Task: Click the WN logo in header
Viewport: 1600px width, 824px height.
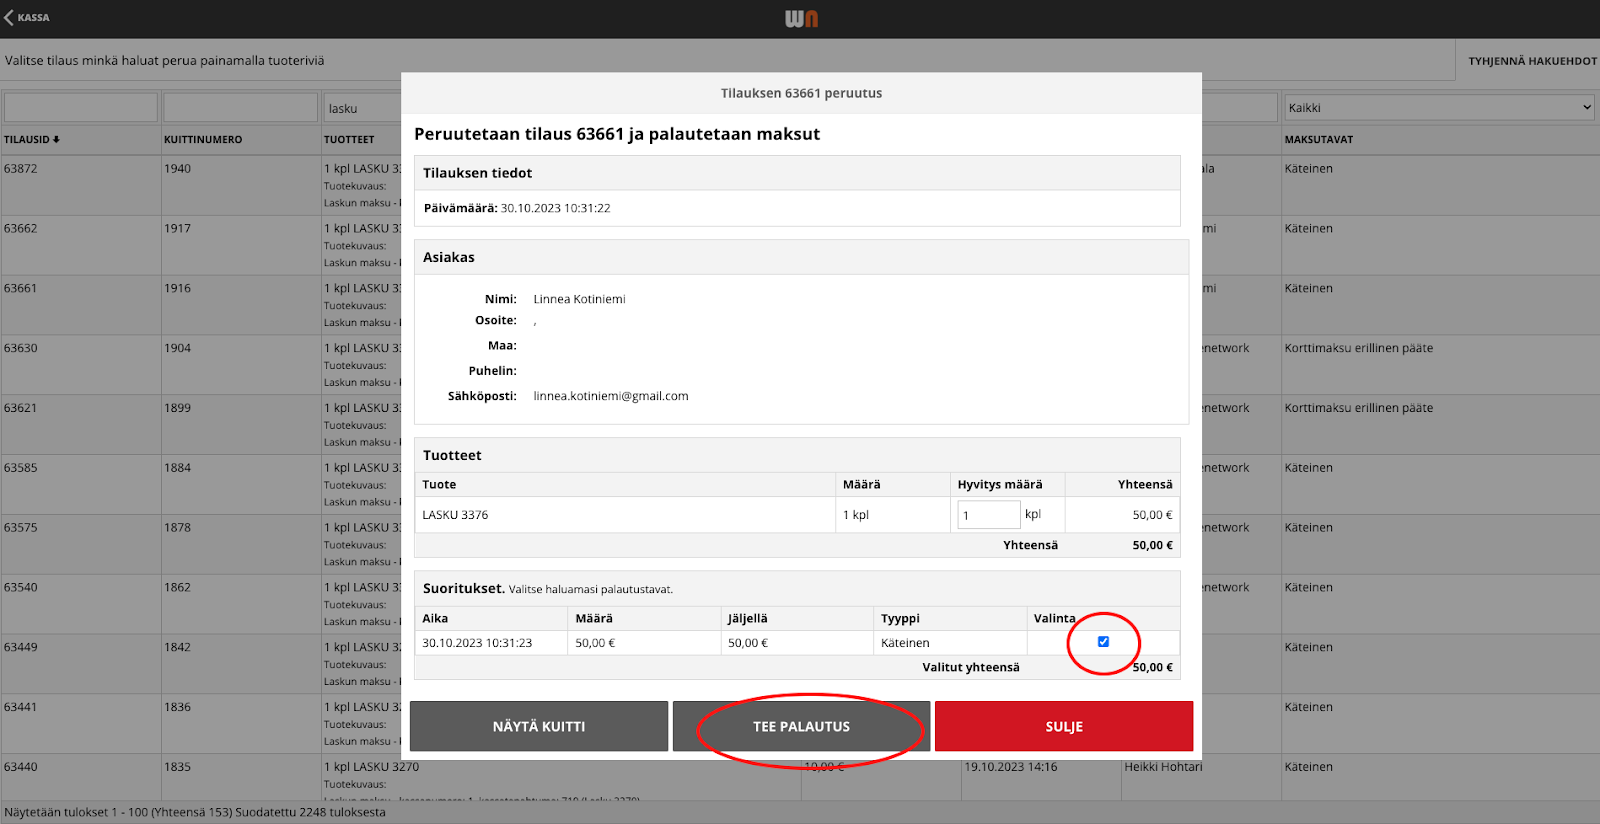Action: [801, 18]
